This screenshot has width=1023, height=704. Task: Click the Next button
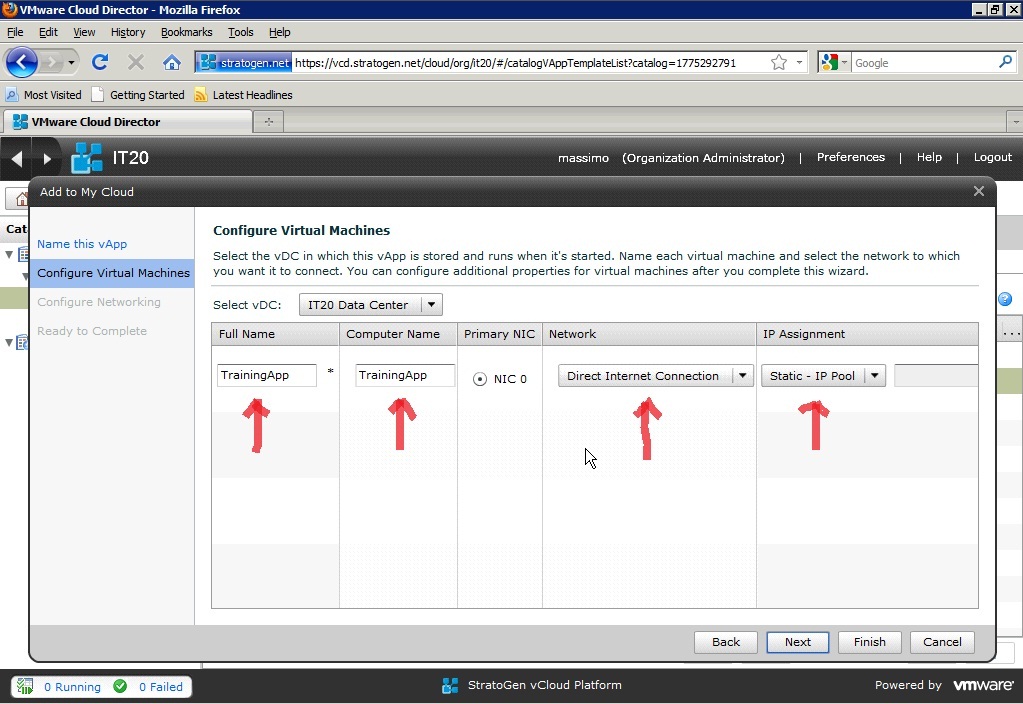[x=798, y=642]
